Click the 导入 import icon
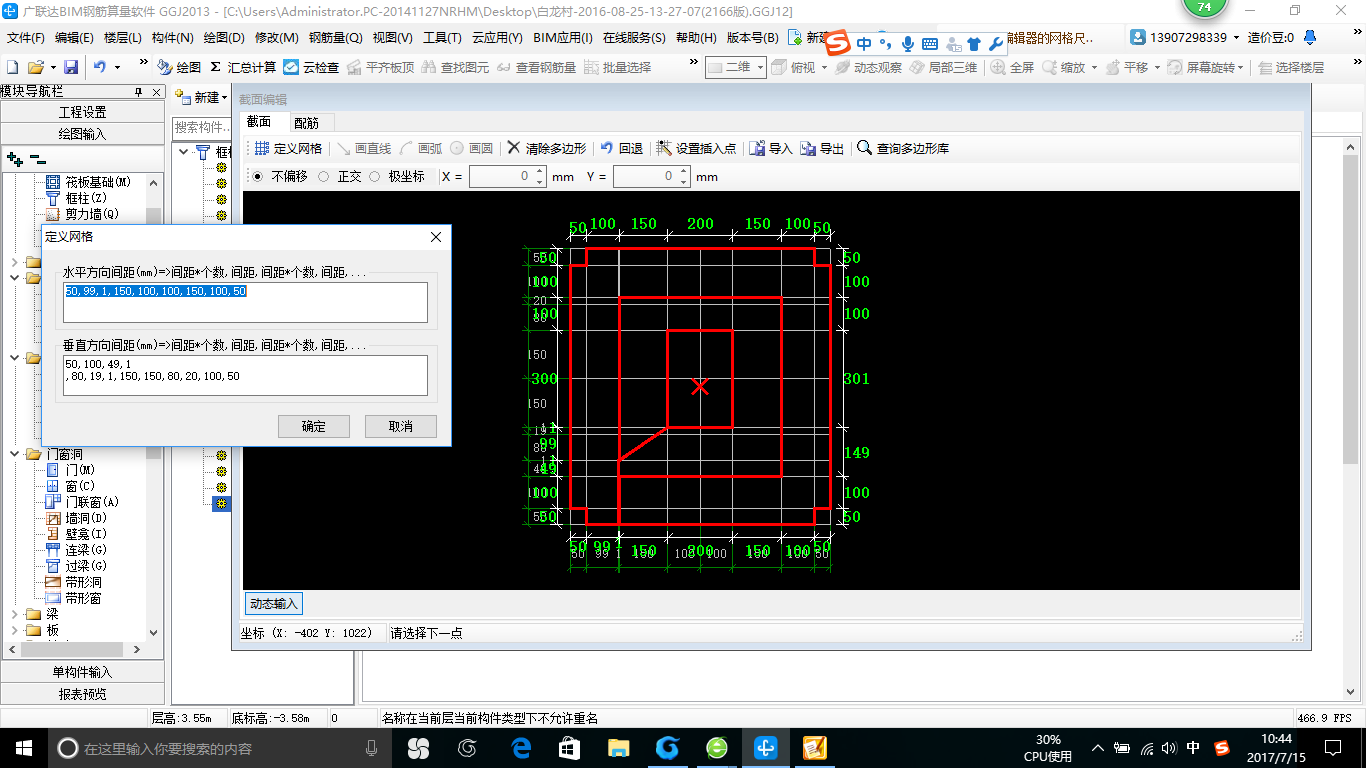 click(758, 148)
